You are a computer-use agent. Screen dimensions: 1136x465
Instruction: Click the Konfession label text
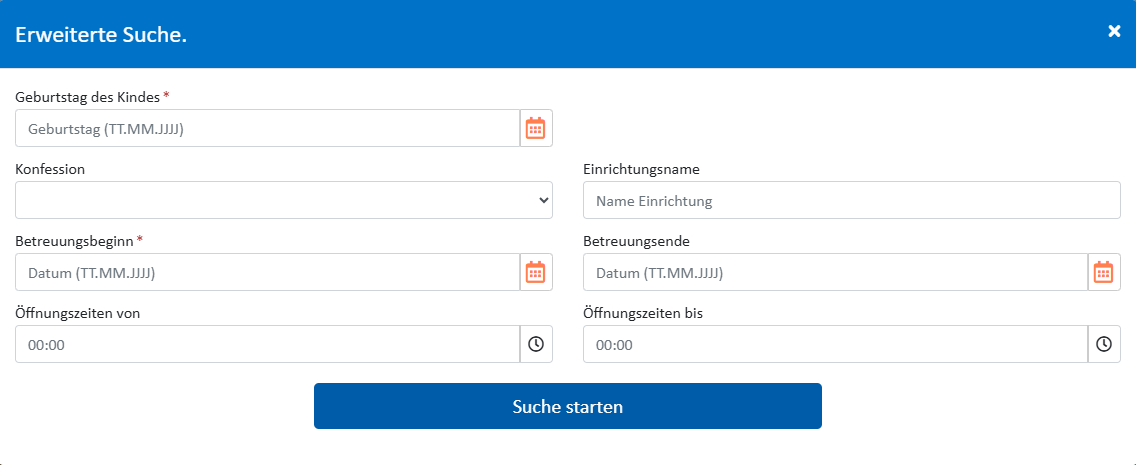(x=50, y=169)
